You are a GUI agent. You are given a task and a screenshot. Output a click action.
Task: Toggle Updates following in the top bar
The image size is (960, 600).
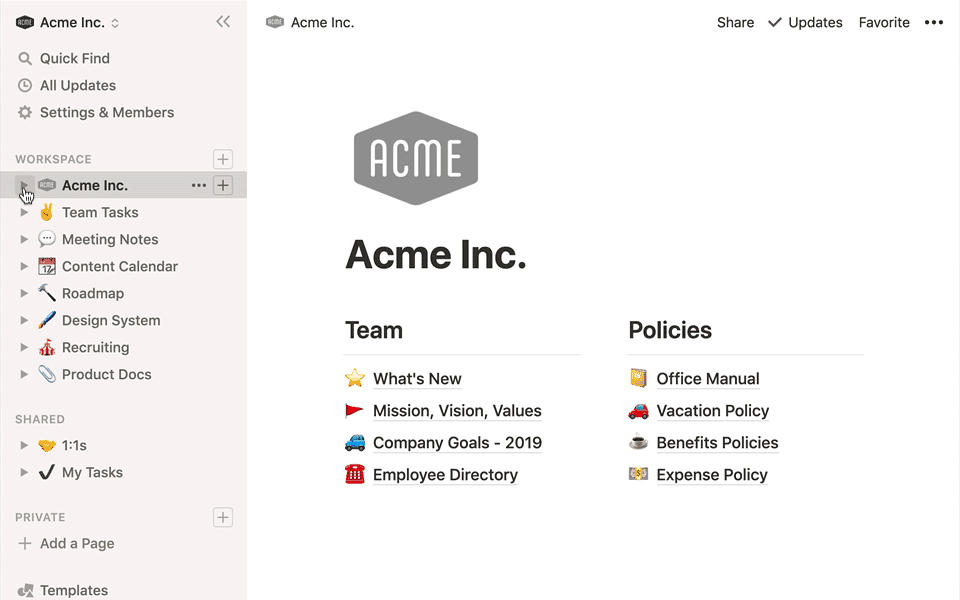point(805,22)
